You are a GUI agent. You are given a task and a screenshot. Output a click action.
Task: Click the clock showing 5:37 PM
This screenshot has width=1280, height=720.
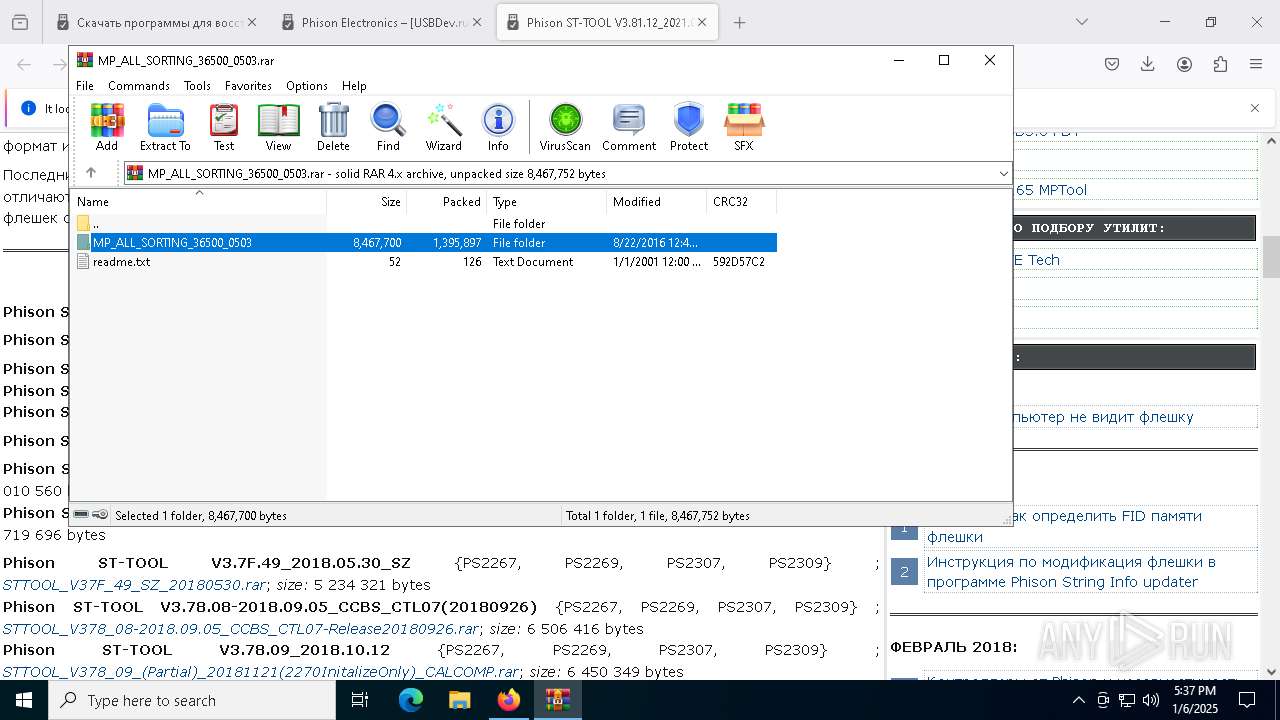coord(1194,700)
